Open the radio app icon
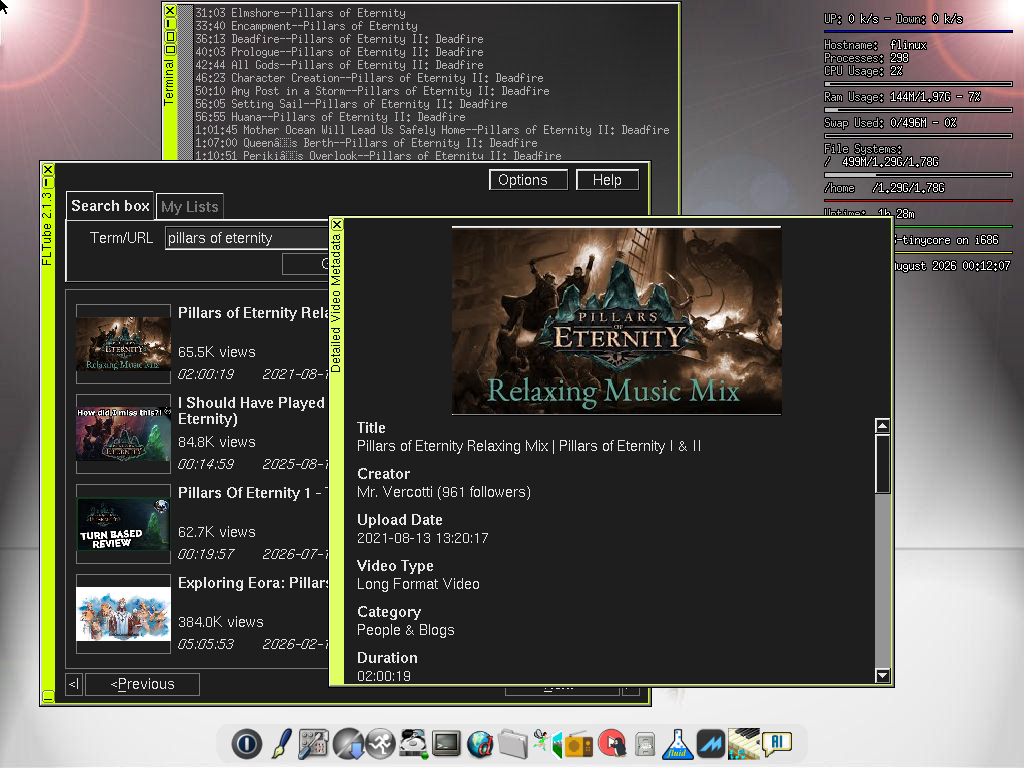Screen dimensions: 1024x768 579,744
